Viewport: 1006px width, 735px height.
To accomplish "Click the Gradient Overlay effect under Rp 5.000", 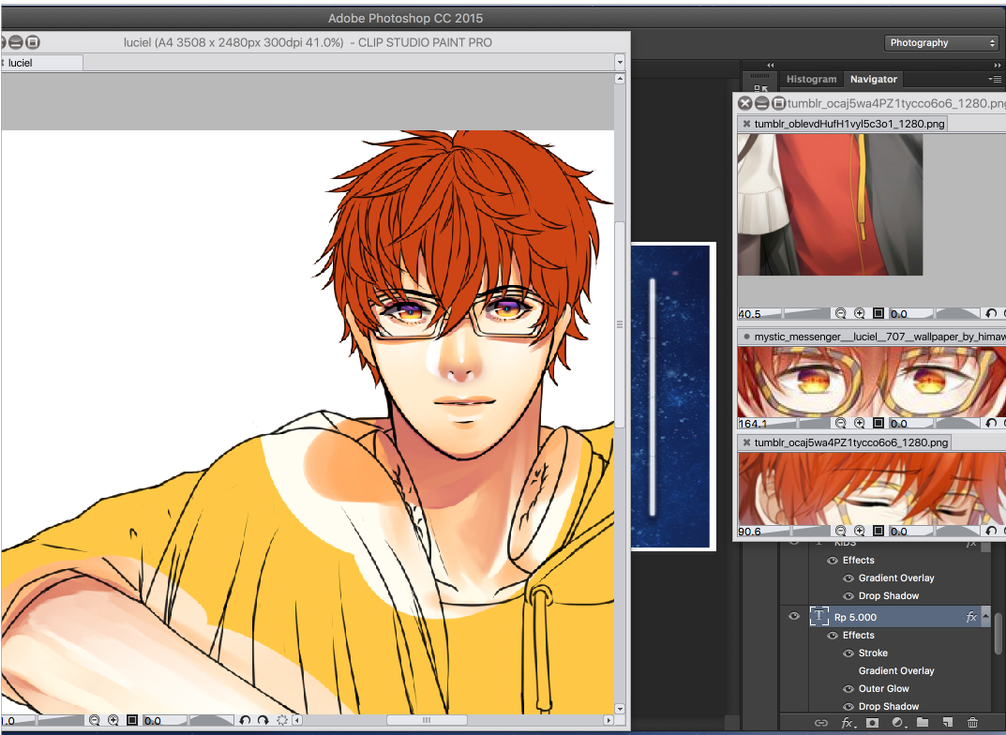I will point(896,671).
